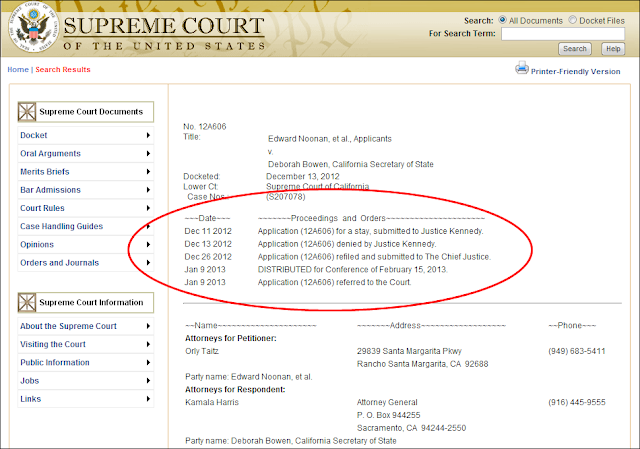Click the Search button
This screenshot has width=640, height=449.
pyautogui.click(x=575, y=49)
